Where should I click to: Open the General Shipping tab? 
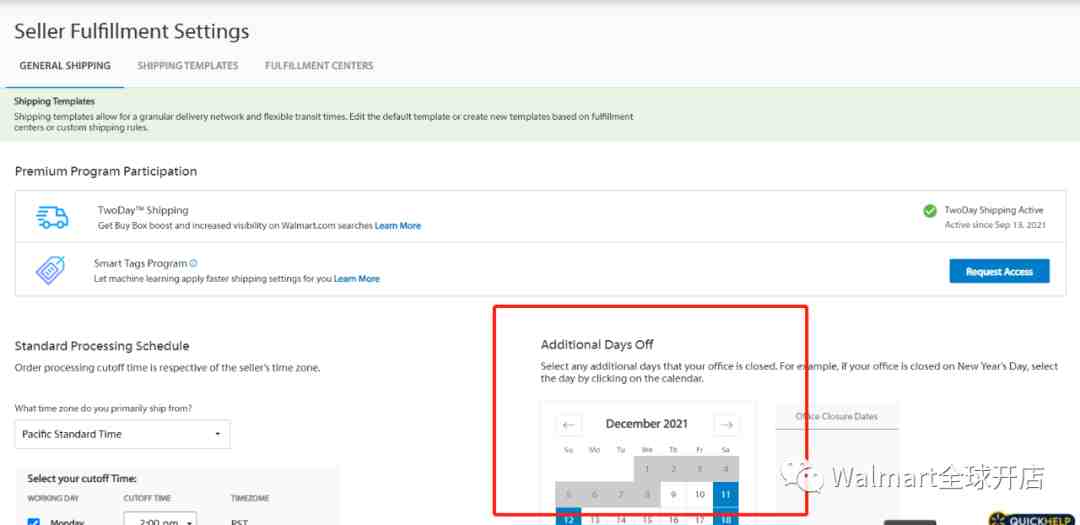[x=65, y=66]
